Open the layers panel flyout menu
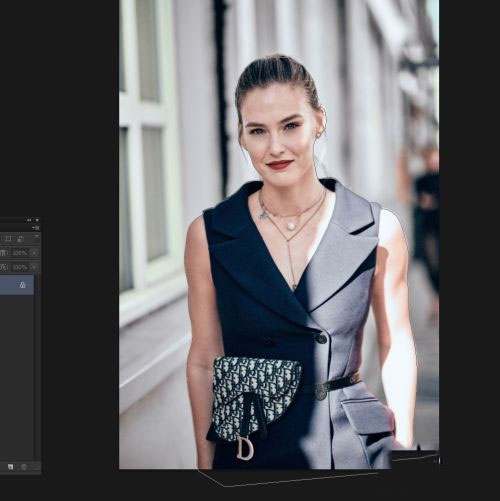Screen dimensions: 500x501 tap(36, 228)
